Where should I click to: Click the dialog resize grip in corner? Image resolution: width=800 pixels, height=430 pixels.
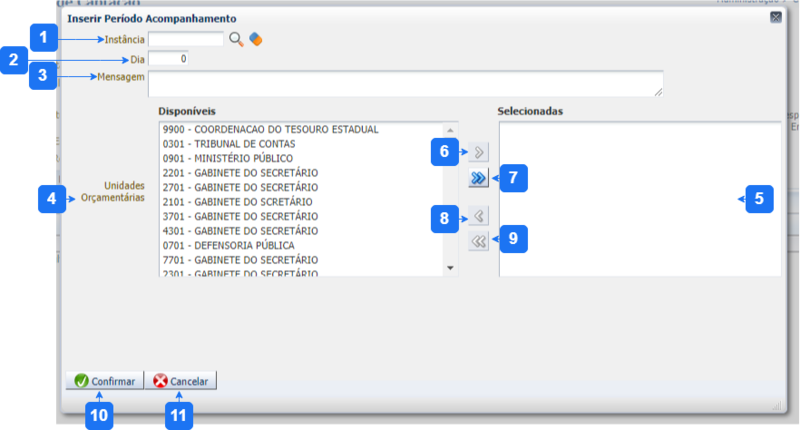point(775,405)
